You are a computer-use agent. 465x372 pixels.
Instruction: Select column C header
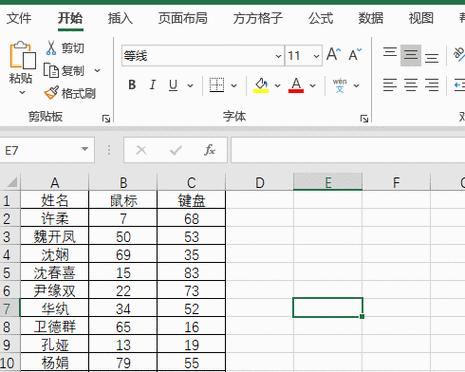click(x=191, y=182)
